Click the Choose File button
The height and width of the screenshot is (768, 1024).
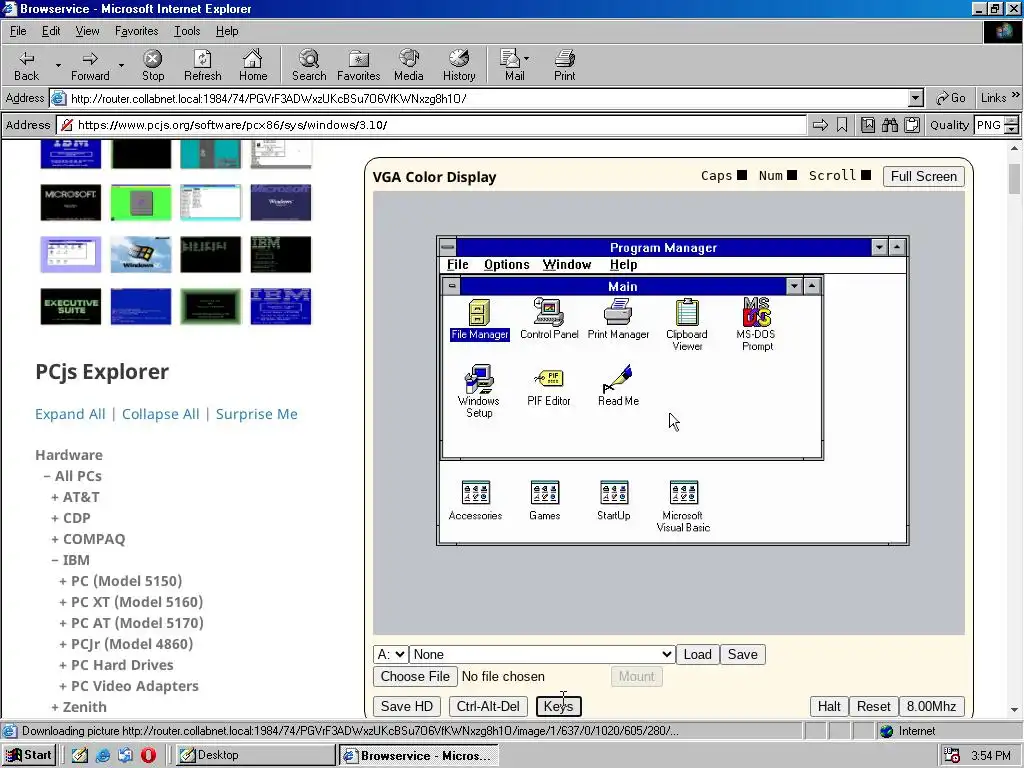pyautogui.click(x=415, y=677)
